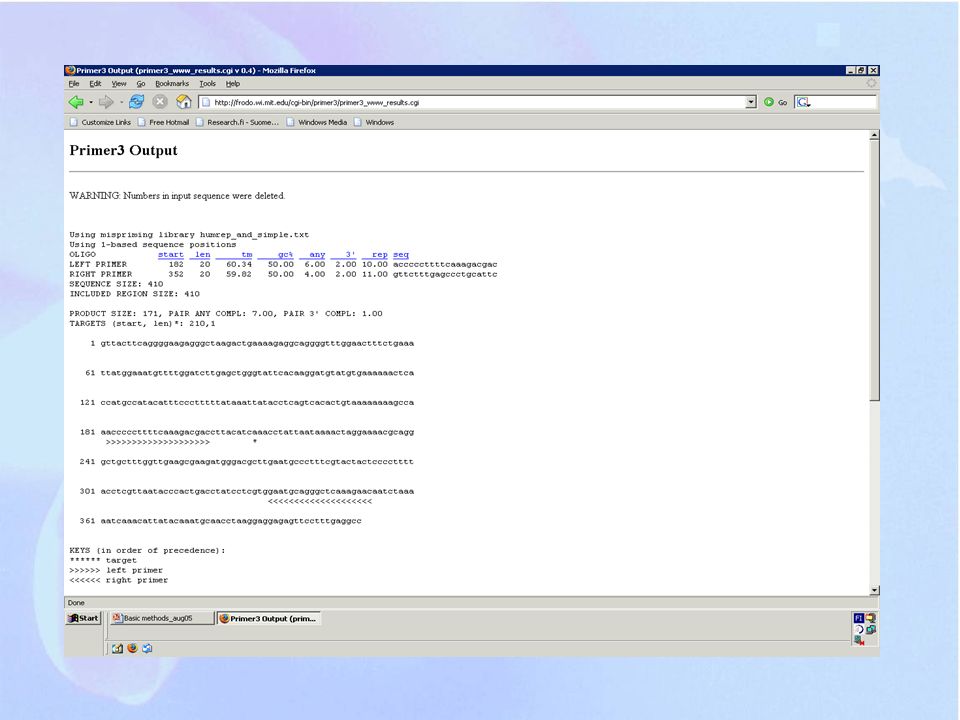Viewport: 960px width, 720px height.
Task: Click the left primer sequence 'acccccttttcaaagacgac'
Action: click(x=445, y=264)
